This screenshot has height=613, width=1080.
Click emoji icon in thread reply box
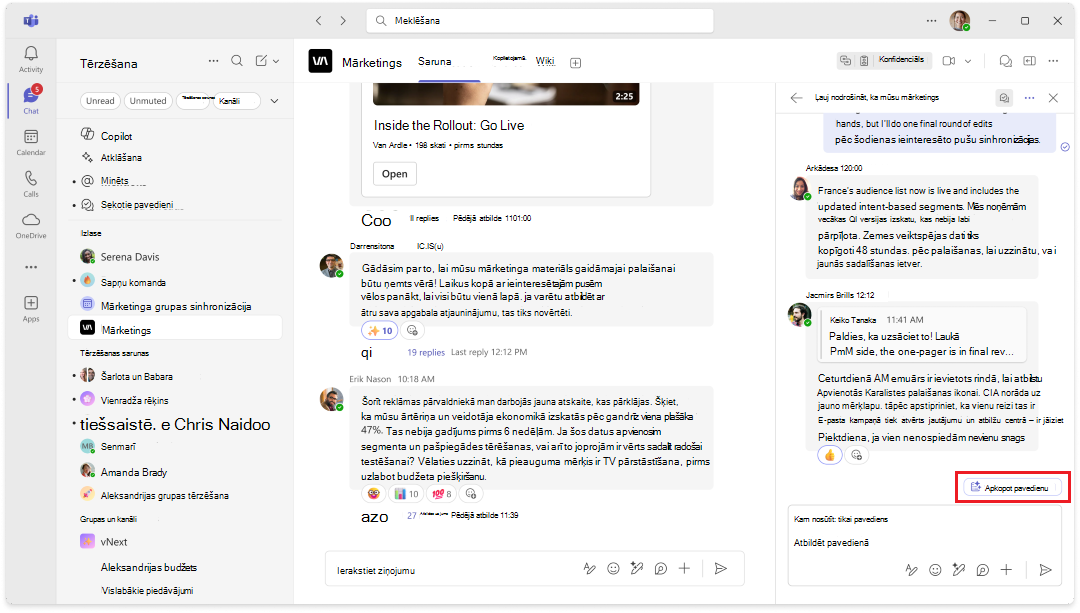(x=935, y=570)
